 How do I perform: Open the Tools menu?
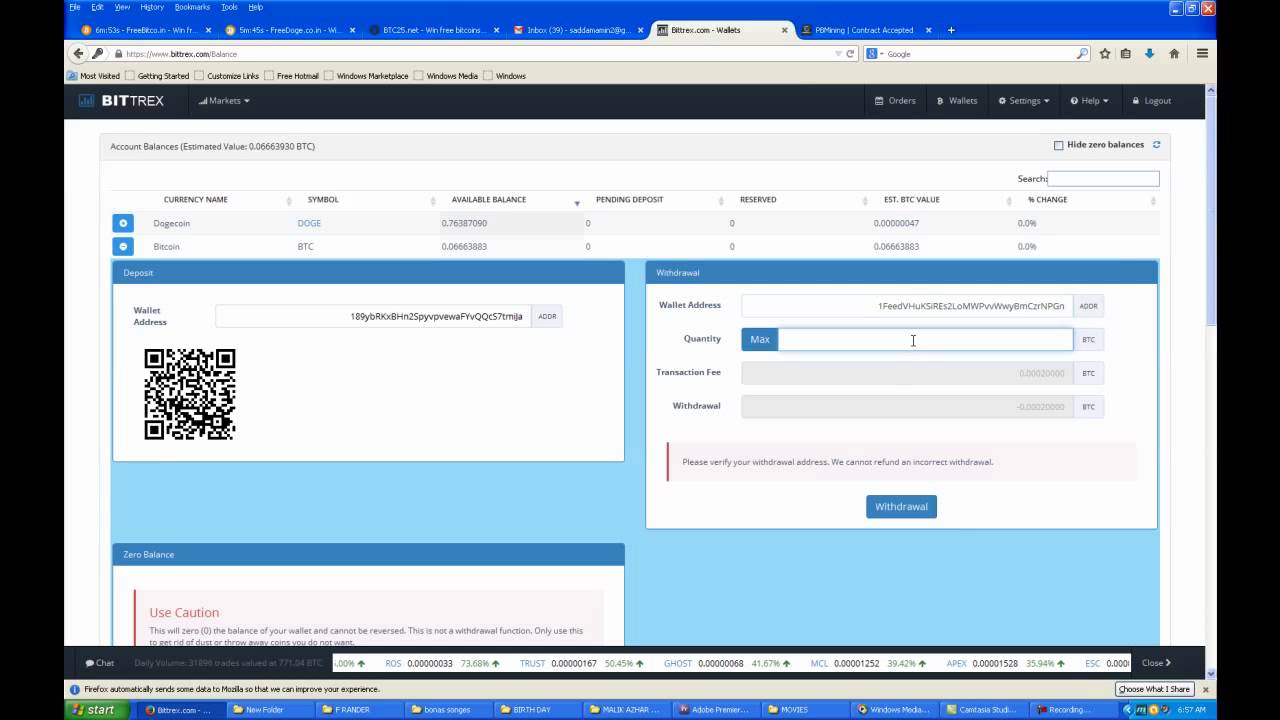click(x=229, y=7)
